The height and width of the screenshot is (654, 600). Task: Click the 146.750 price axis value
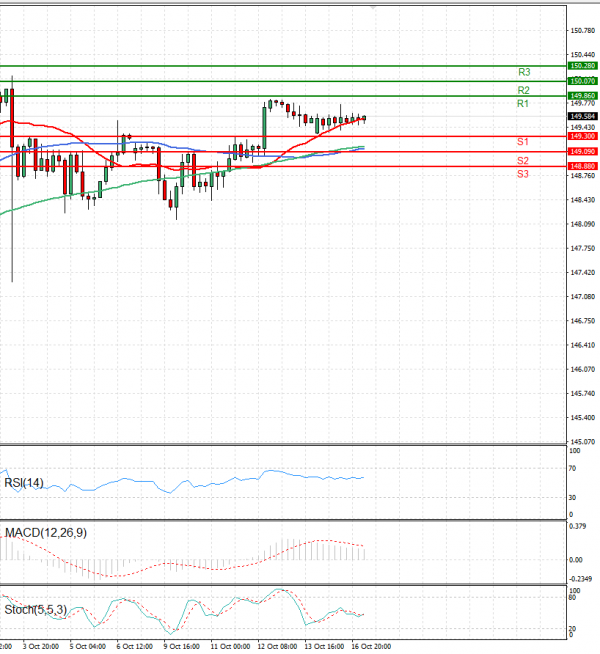(x=582, y=321)
